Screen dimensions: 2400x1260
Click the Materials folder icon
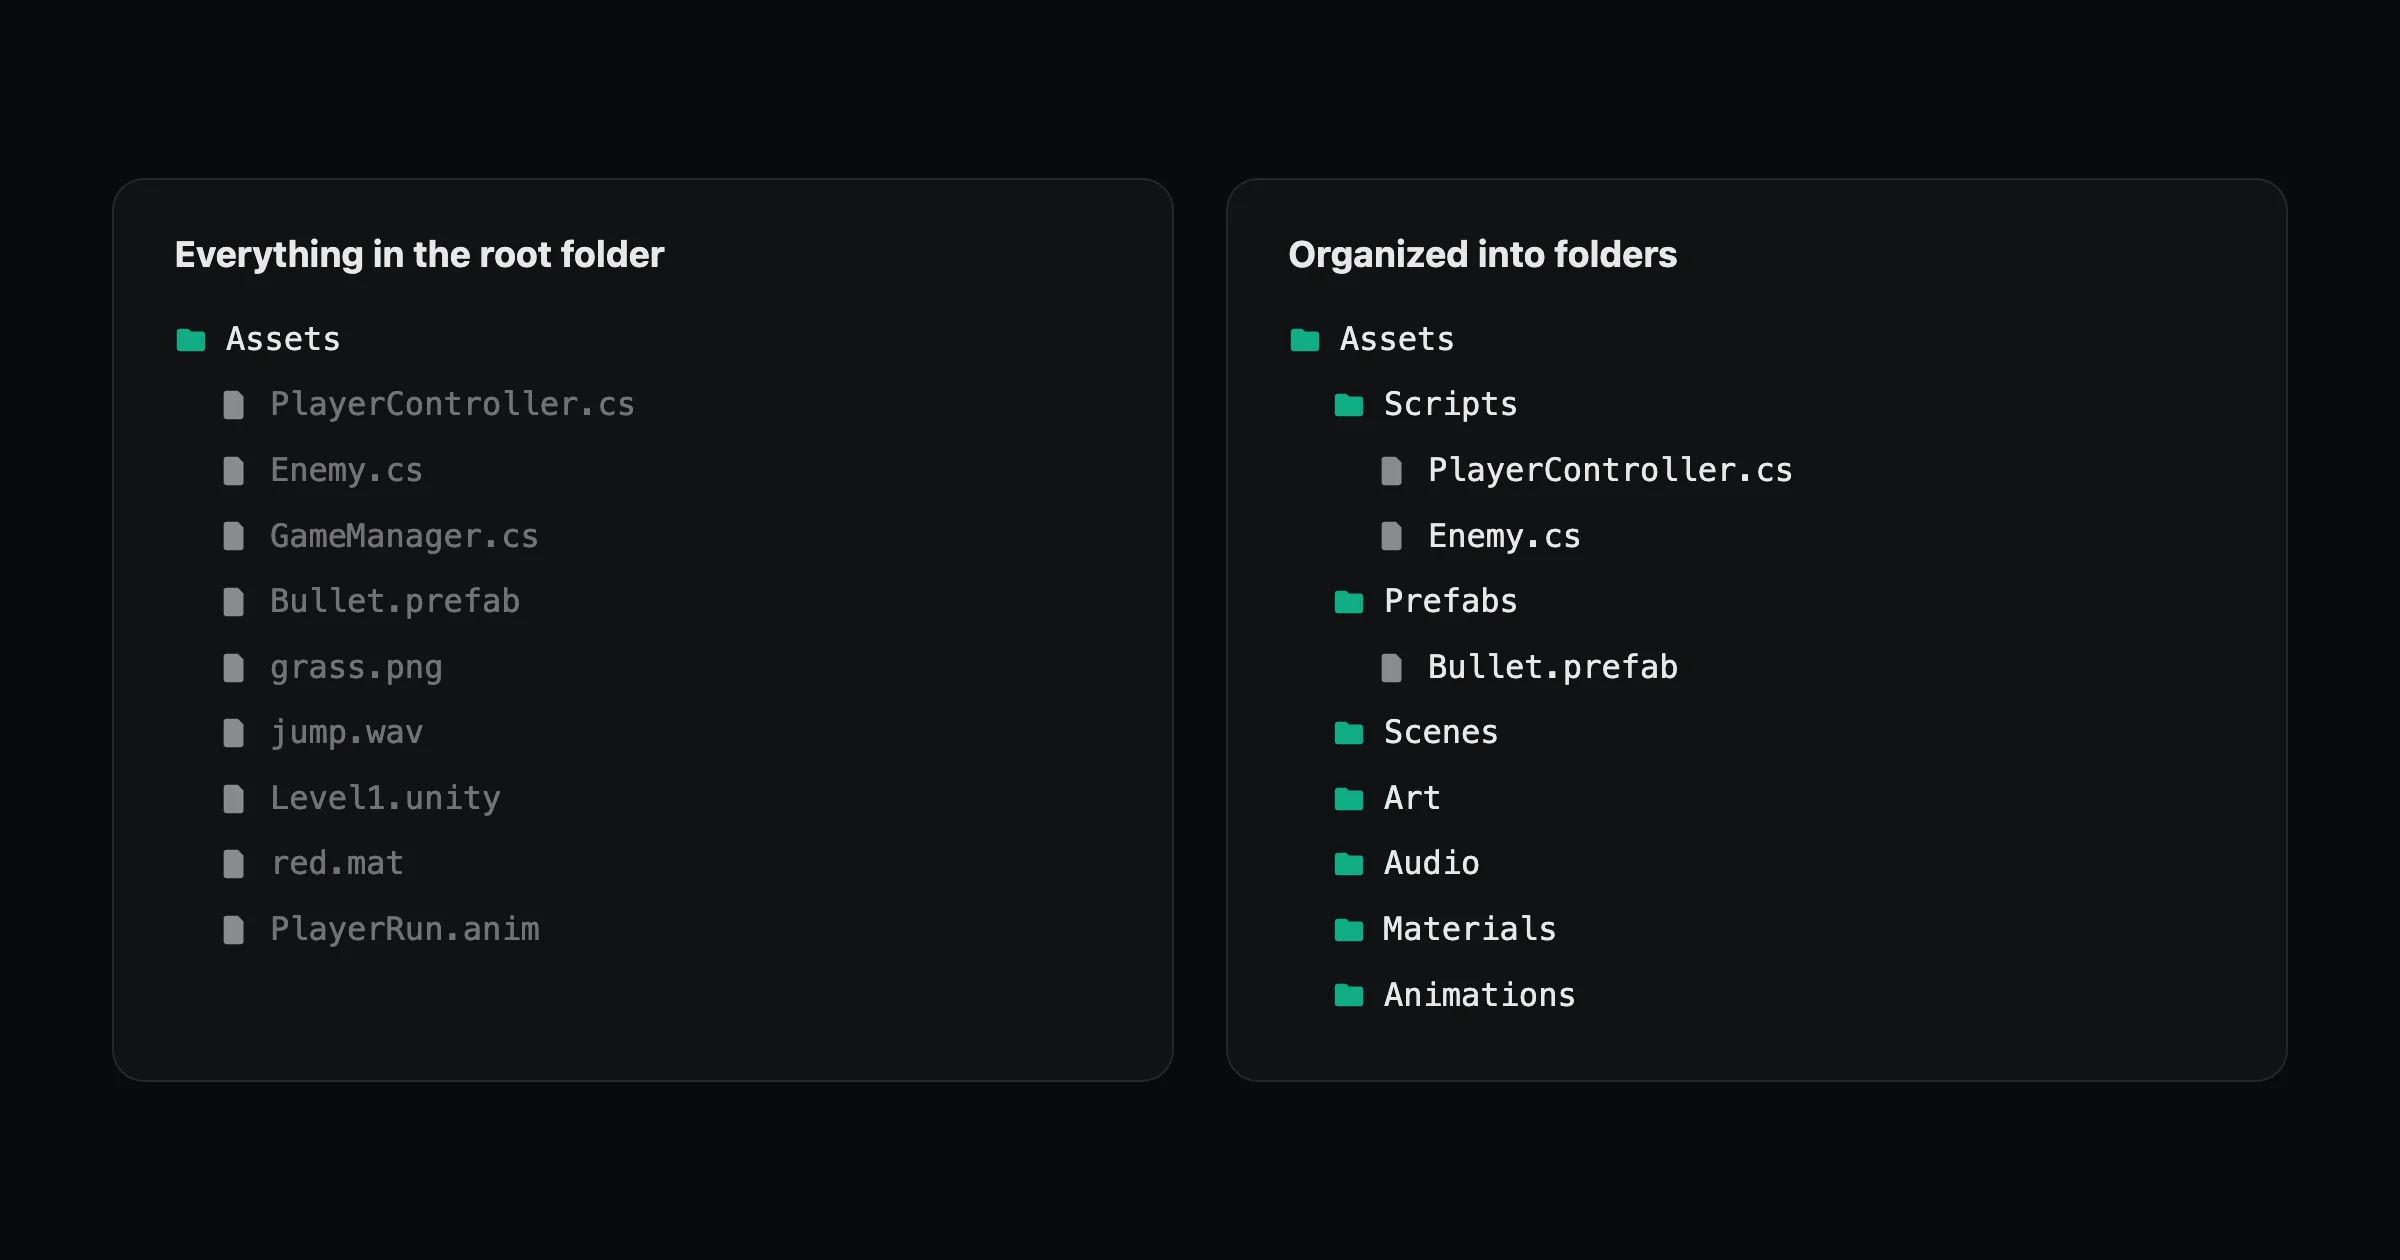[1349, 930]
